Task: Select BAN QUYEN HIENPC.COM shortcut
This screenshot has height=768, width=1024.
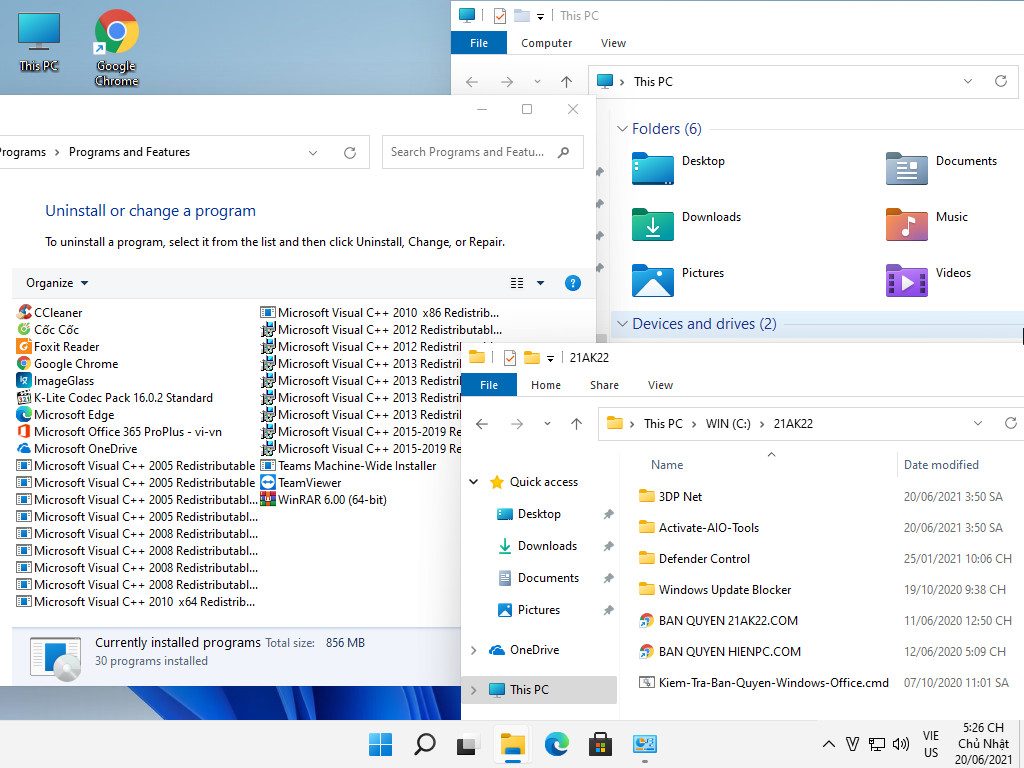Action: 719,652
